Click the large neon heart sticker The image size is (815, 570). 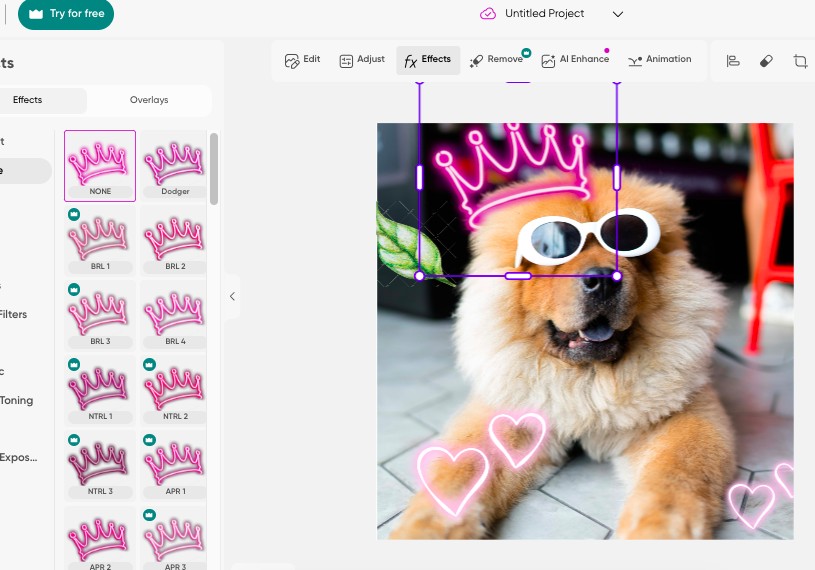pyautogui.click(x=452, y=481)
